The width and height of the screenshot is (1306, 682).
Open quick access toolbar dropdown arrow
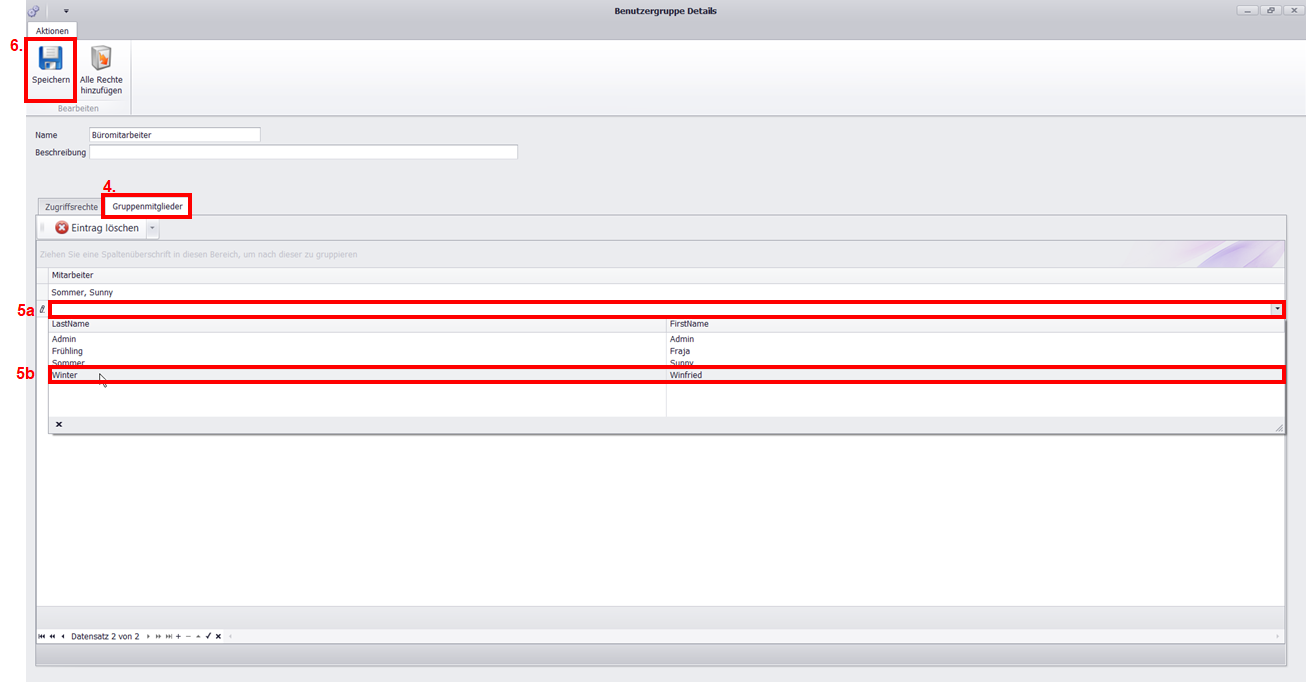point(66,11)
